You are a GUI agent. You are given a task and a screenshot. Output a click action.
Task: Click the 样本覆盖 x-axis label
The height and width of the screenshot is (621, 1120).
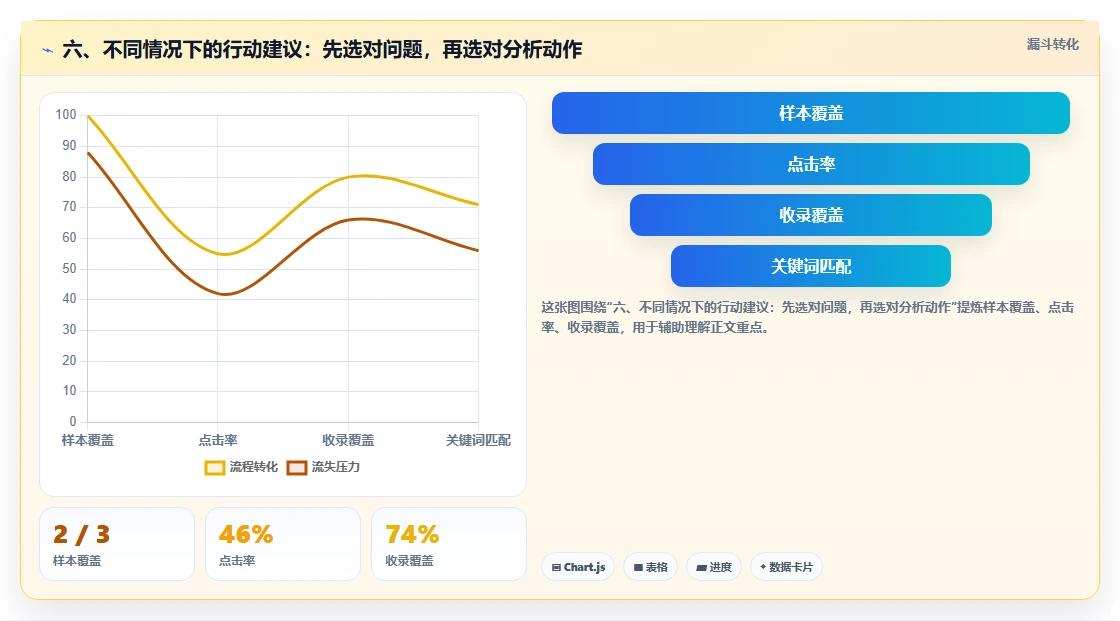click(88, 440)
